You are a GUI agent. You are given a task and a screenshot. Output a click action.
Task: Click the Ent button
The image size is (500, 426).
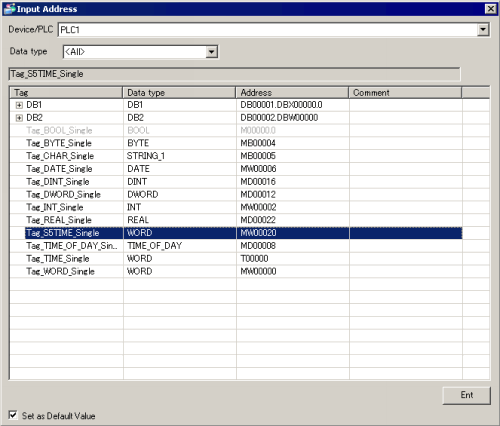466,395
